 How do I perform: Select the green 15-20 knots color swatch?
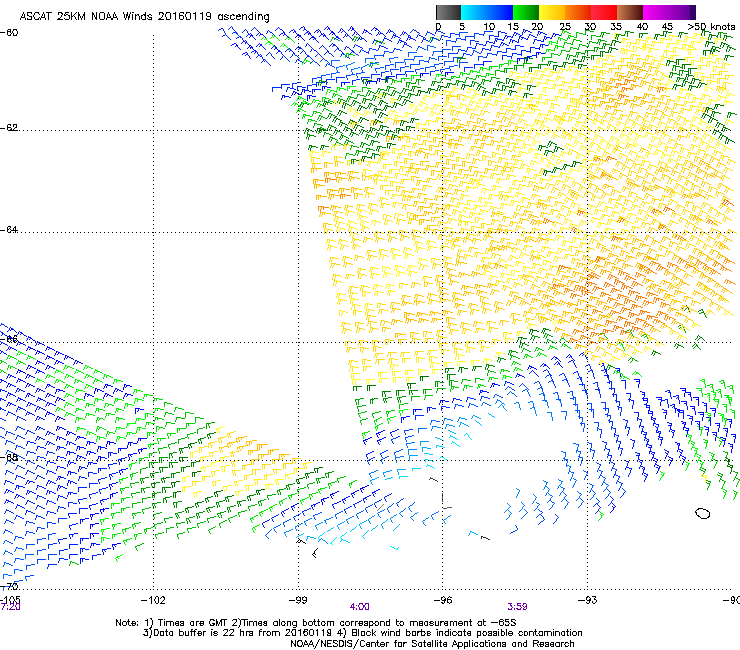coord(526,12)
